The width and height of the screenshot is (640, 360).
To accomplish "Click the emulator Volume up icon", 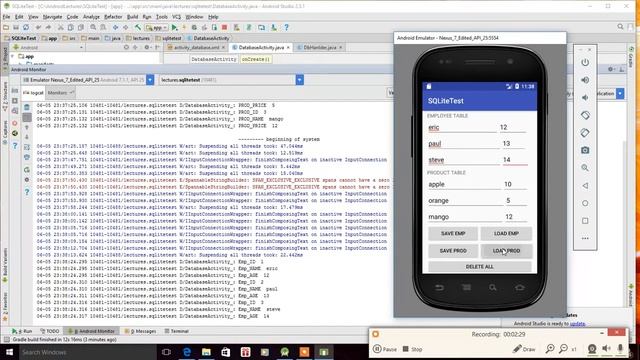I will [585, 80].
